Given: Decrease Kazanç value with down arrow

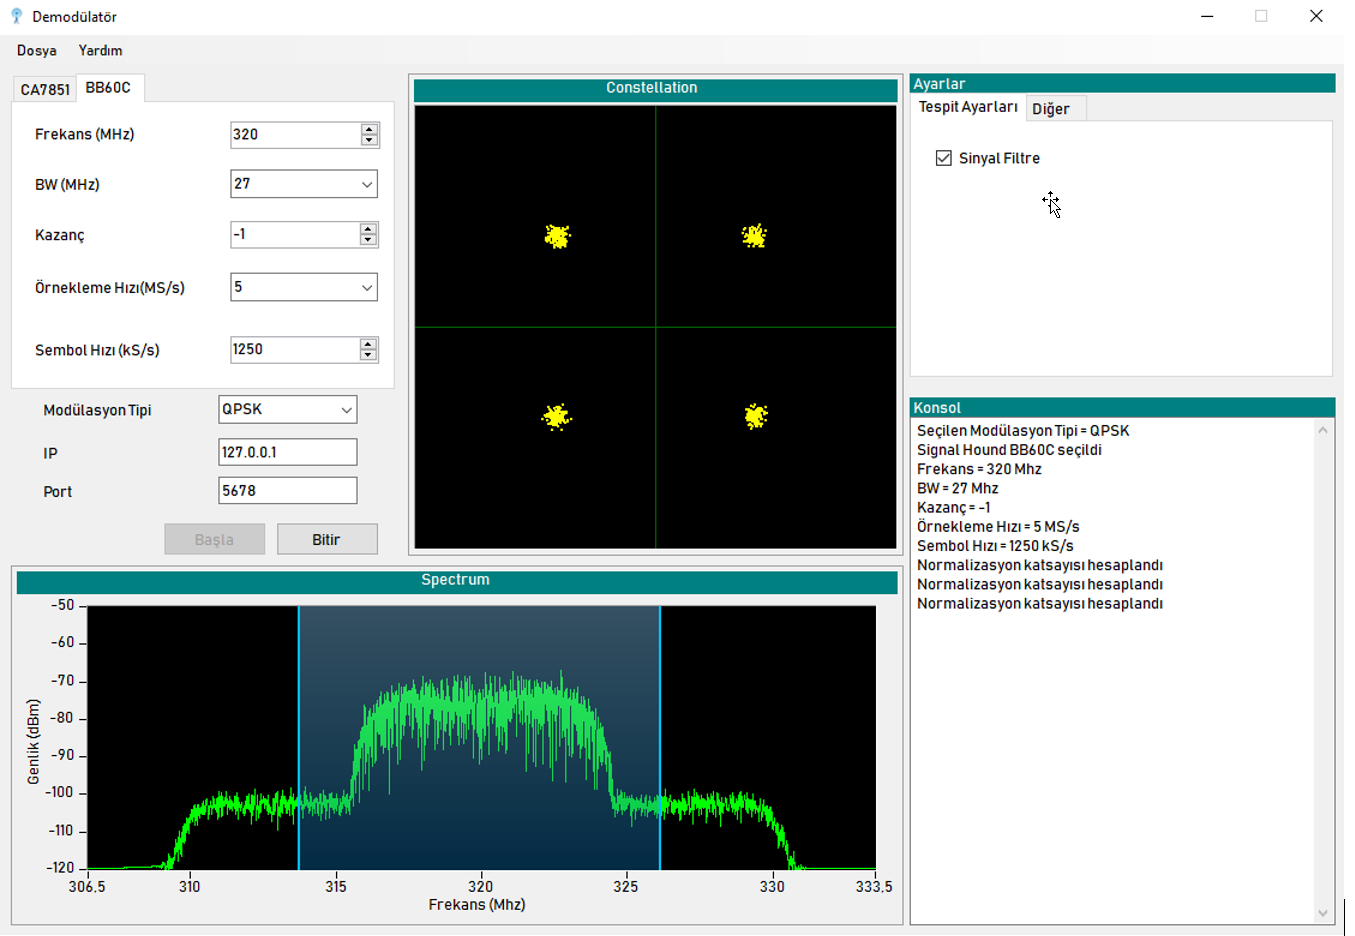Looking at the screenshot, I should 368,240.
